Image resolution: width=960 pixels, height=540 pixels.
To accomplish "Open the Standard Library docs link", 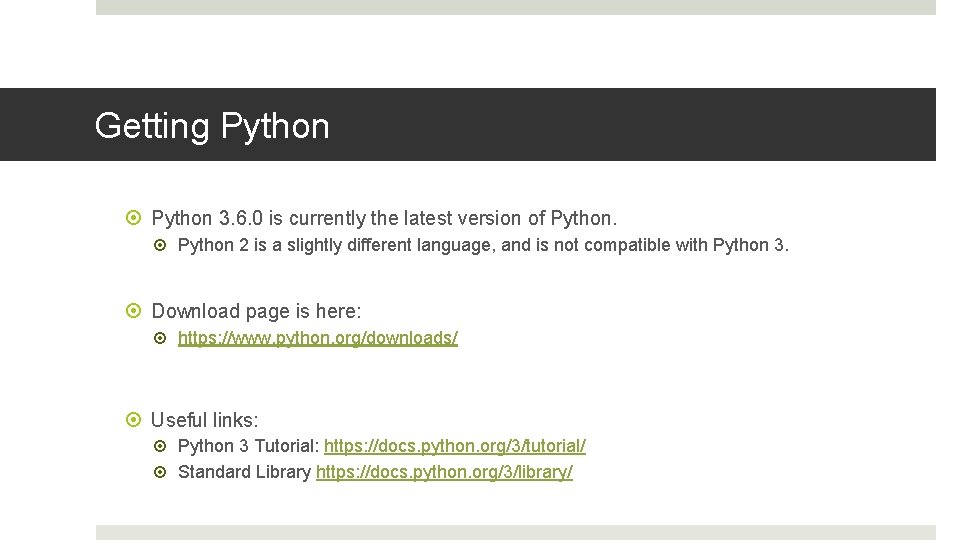I will 444,472.
